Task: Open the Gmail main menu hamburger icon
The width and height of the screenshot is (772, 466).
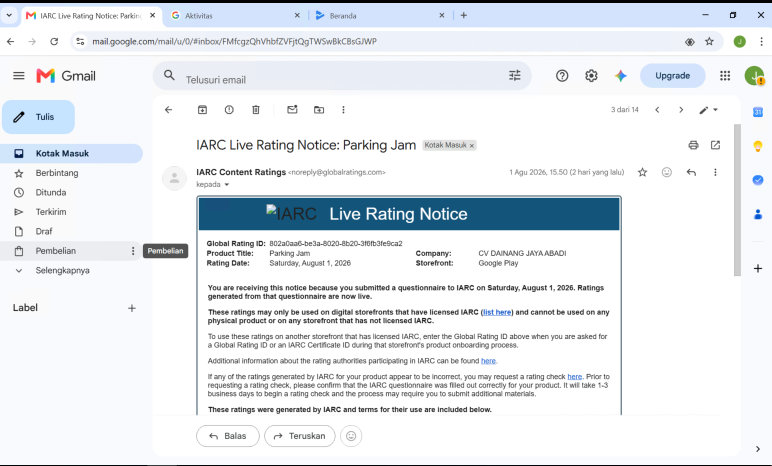Action: (x=19, y=75)
